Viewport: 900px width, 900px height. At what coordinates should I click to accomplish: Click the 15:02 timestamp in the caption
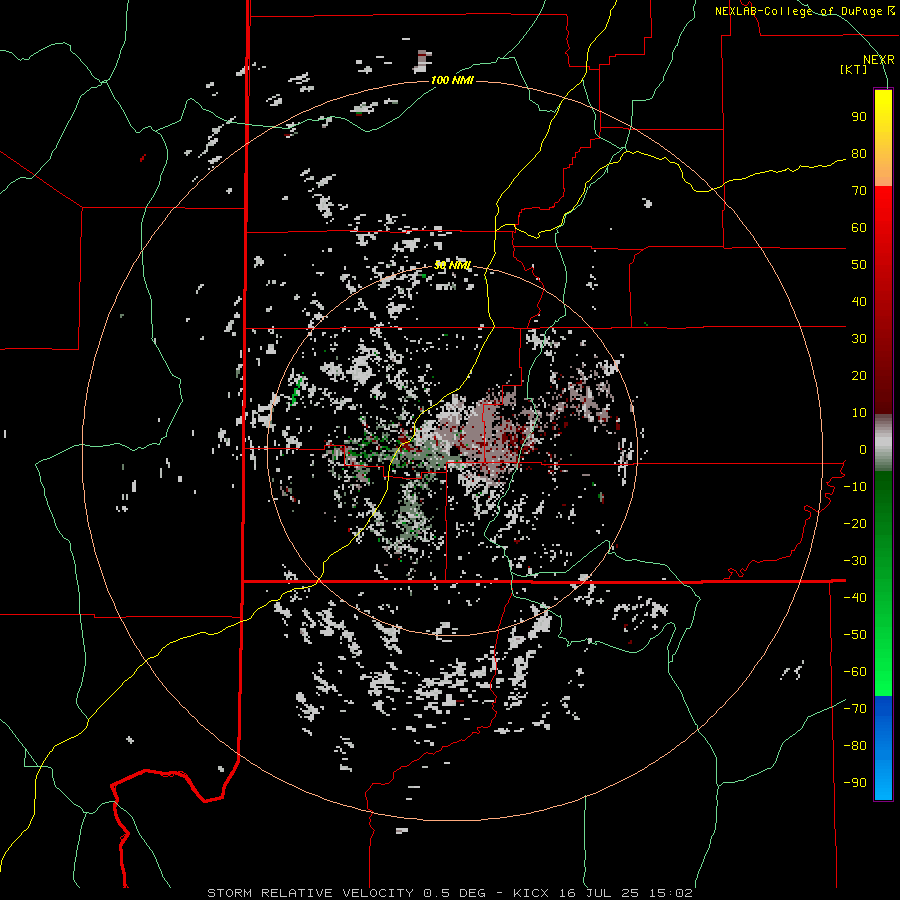click(x=670, y=893)
